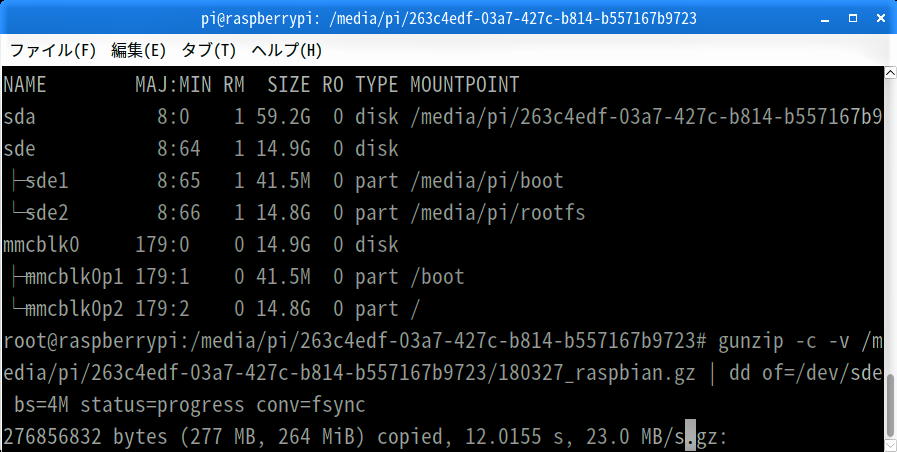
Task: Click the sde1 partition name
Action: 47,181
